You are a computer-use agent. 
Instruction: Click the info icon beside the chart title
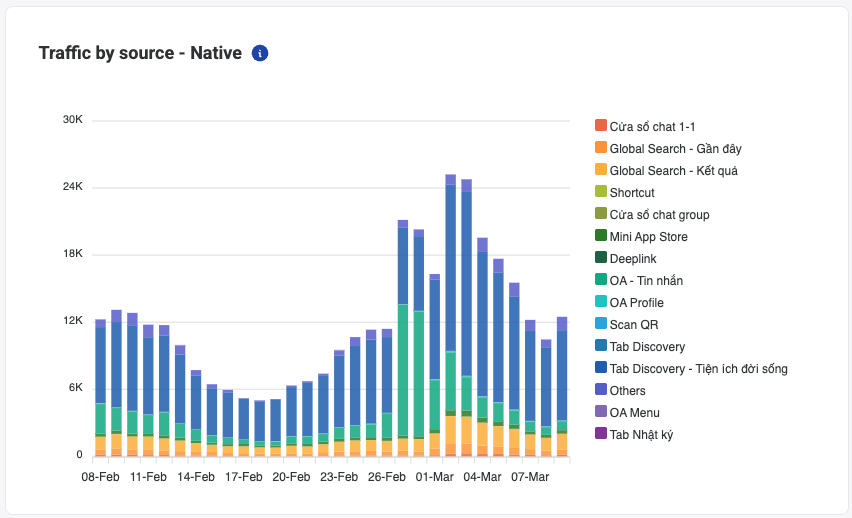tap(260, 53)
